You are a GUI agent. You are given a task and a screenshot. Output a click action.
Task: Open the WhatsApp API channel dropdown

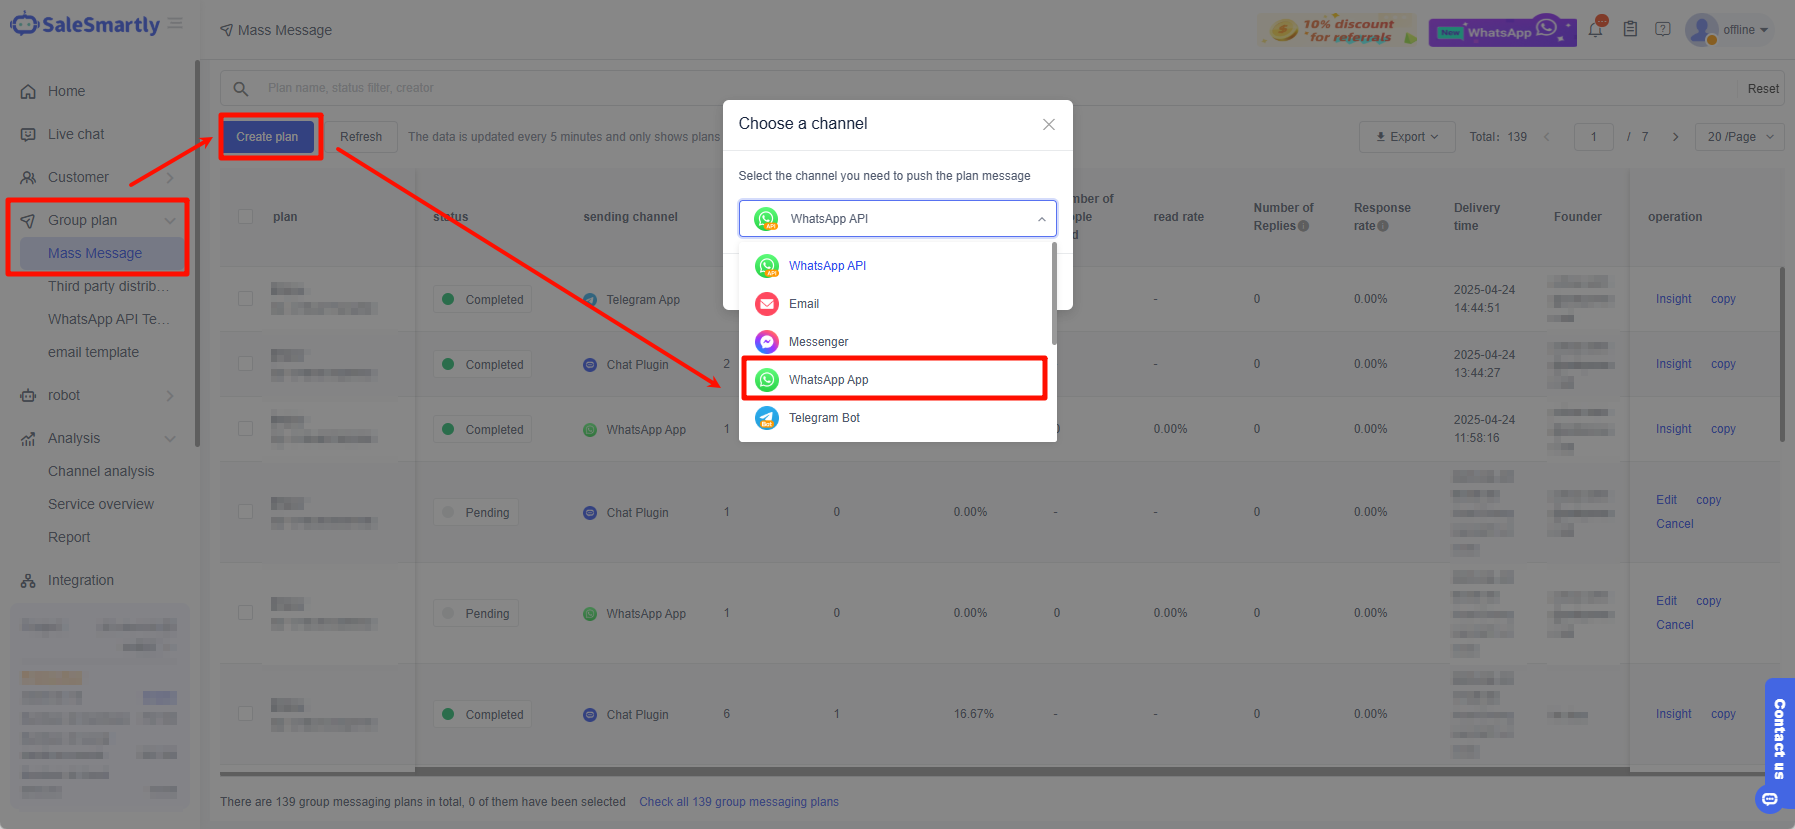(x=897, y=219)
